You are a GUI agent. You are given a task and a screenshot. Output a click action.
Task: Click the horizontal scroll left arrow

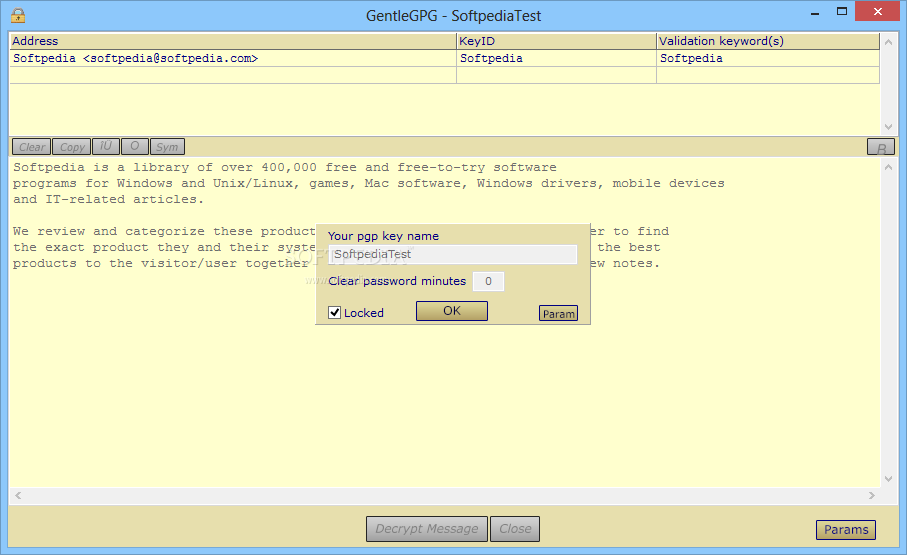click(18, 495)
